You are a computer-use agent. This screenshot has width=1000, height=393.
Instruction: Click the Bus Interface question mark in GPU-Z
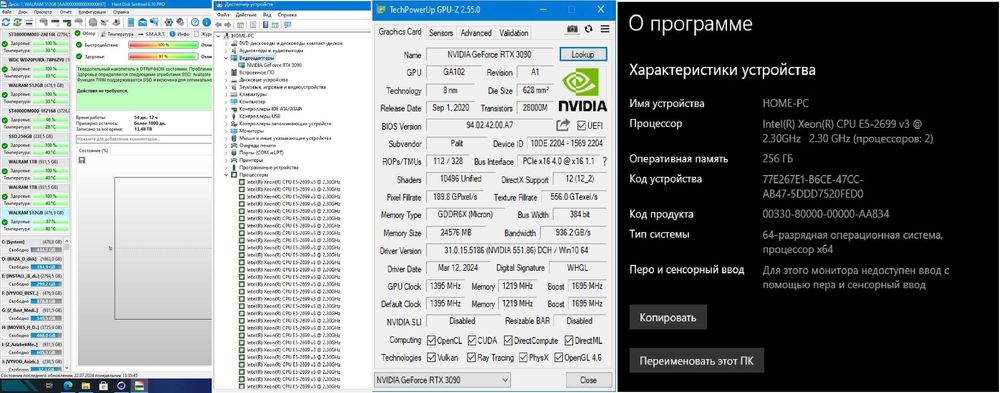[605, 161]
